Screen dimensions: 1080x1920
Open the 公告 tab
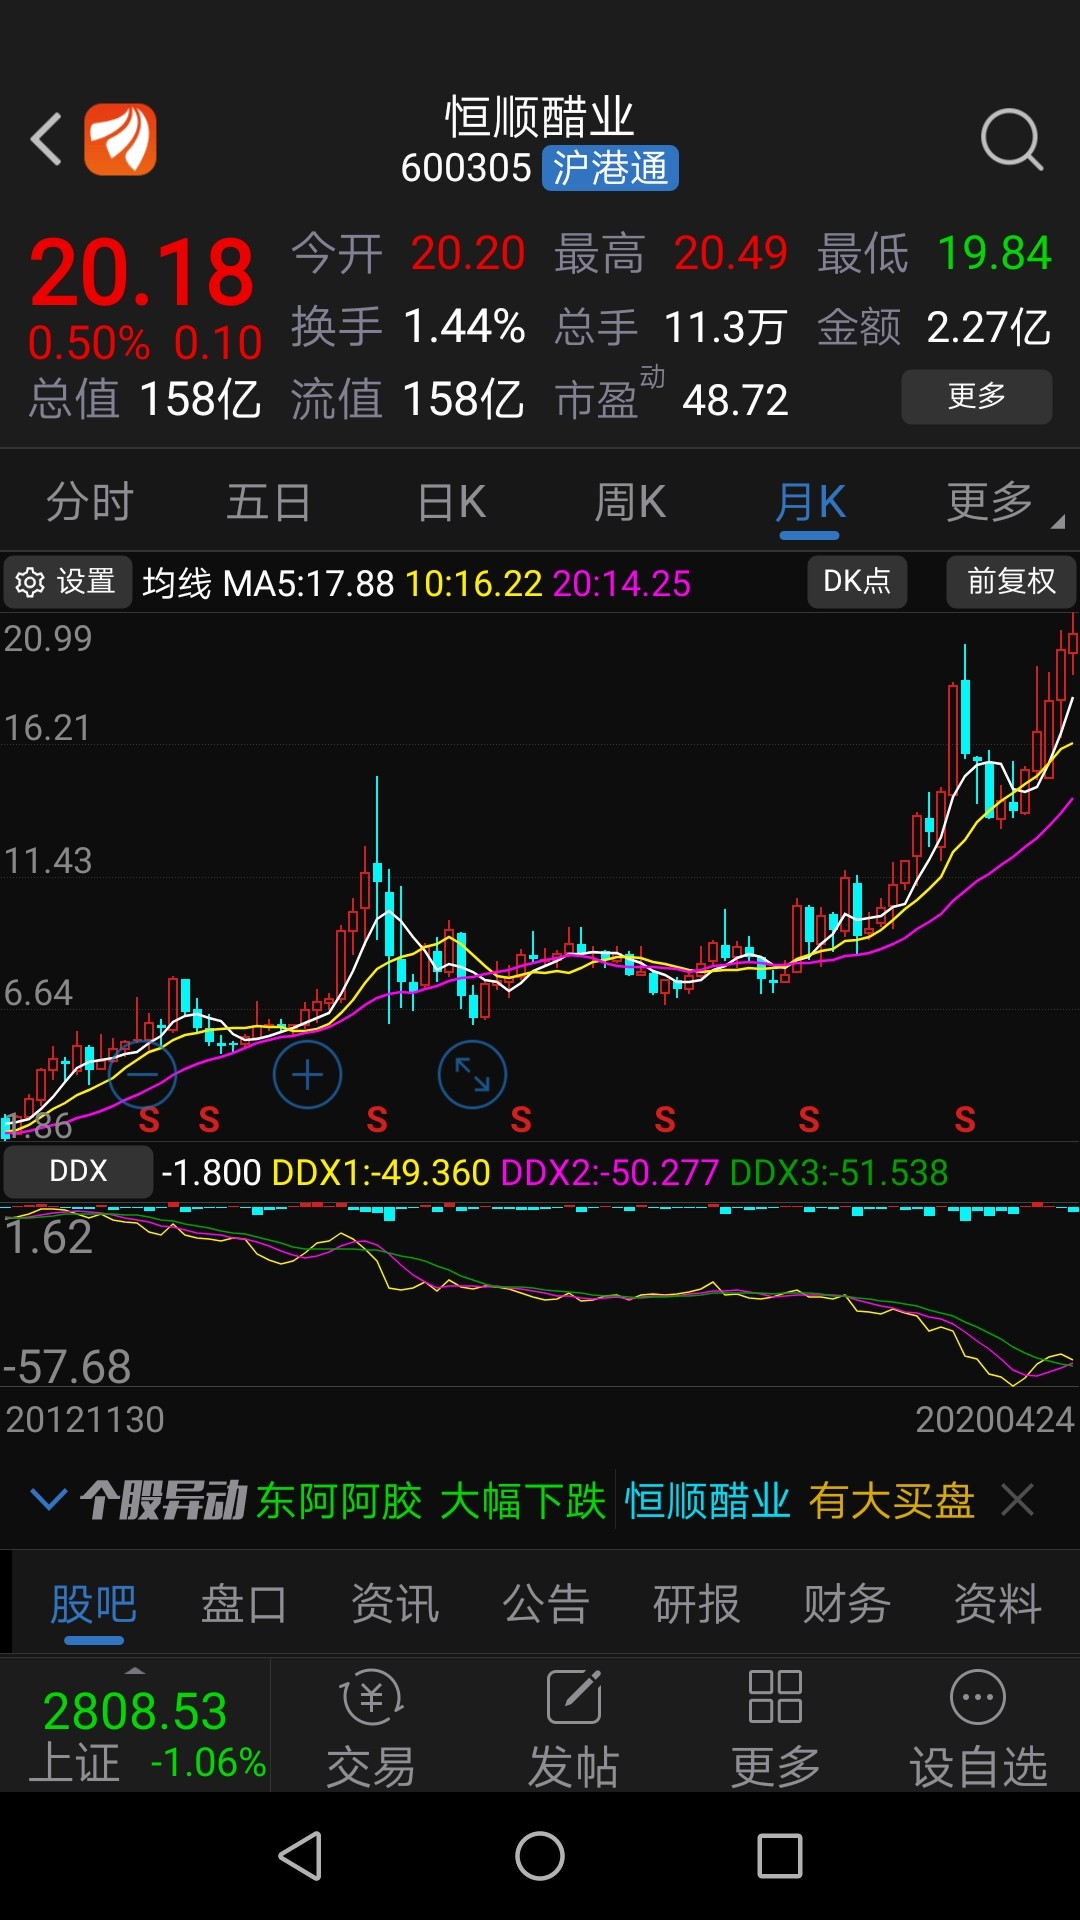[546, 1604]
